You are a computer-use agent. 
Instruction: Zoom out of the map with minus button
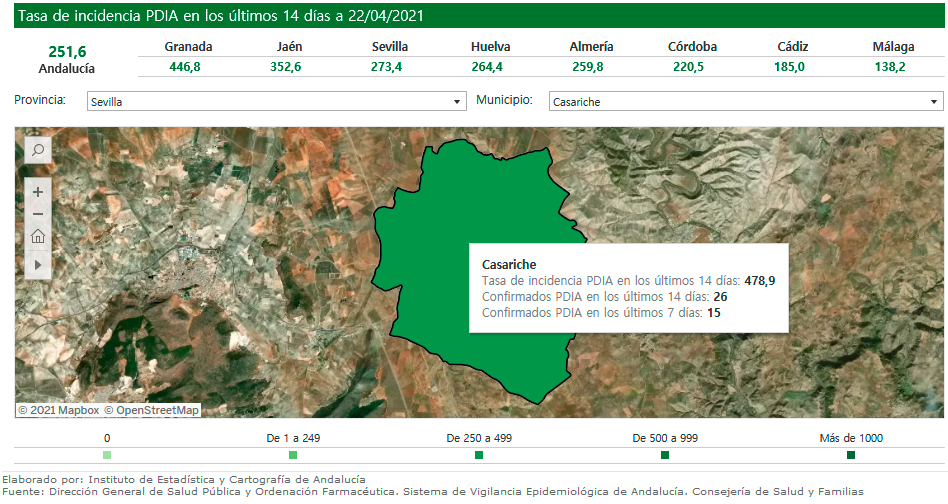point(38,214)
